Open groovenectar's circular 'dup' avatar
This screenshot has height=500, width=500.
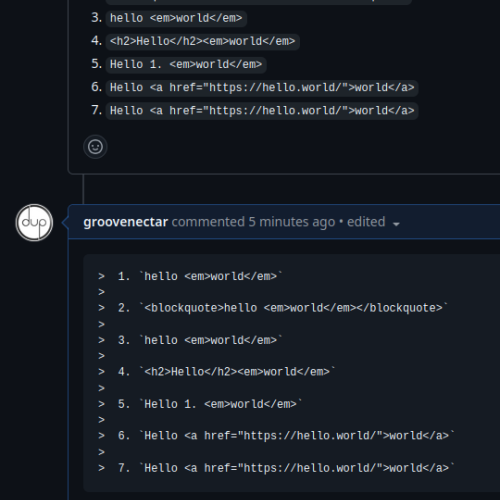click(x=34, y=223)
